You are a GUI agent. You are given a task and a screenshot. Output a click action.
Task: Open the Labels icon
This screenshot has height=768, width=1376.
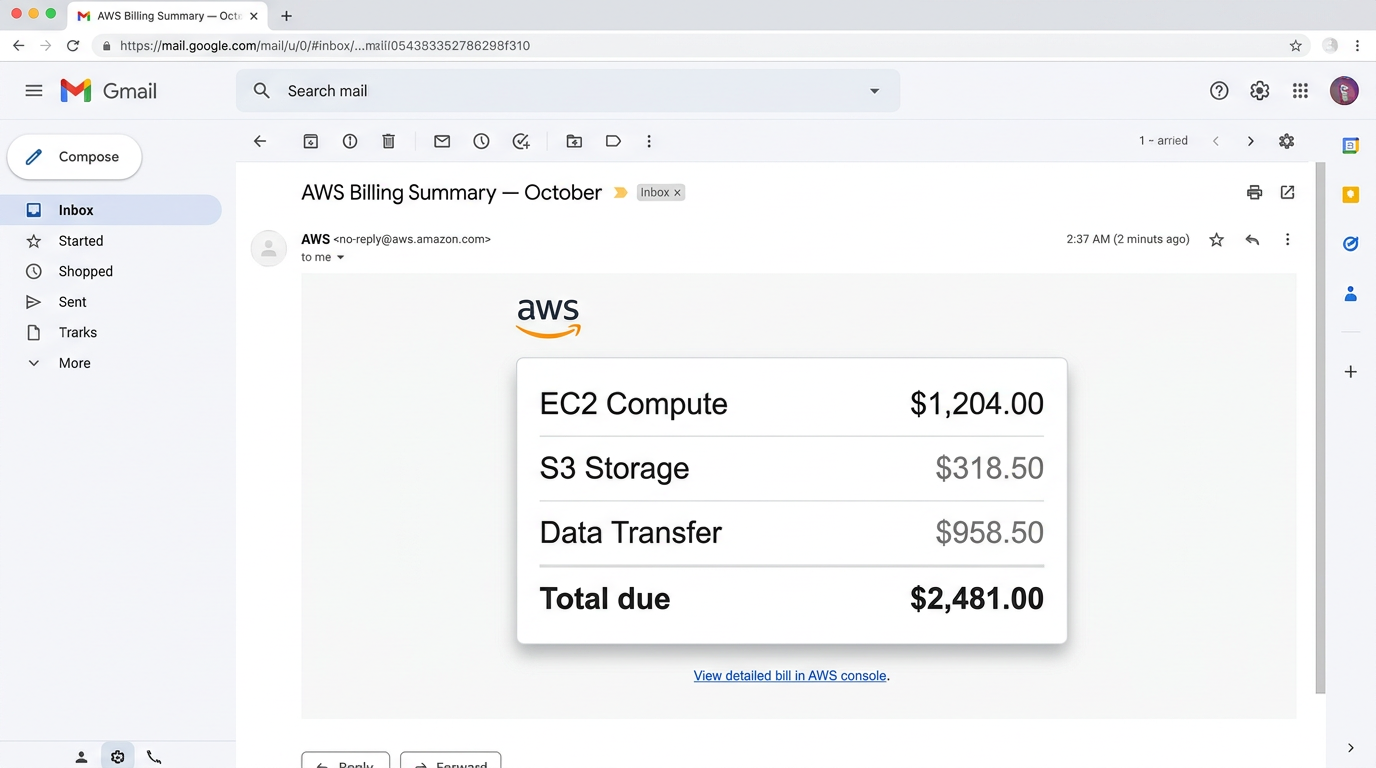pos(613,141)
